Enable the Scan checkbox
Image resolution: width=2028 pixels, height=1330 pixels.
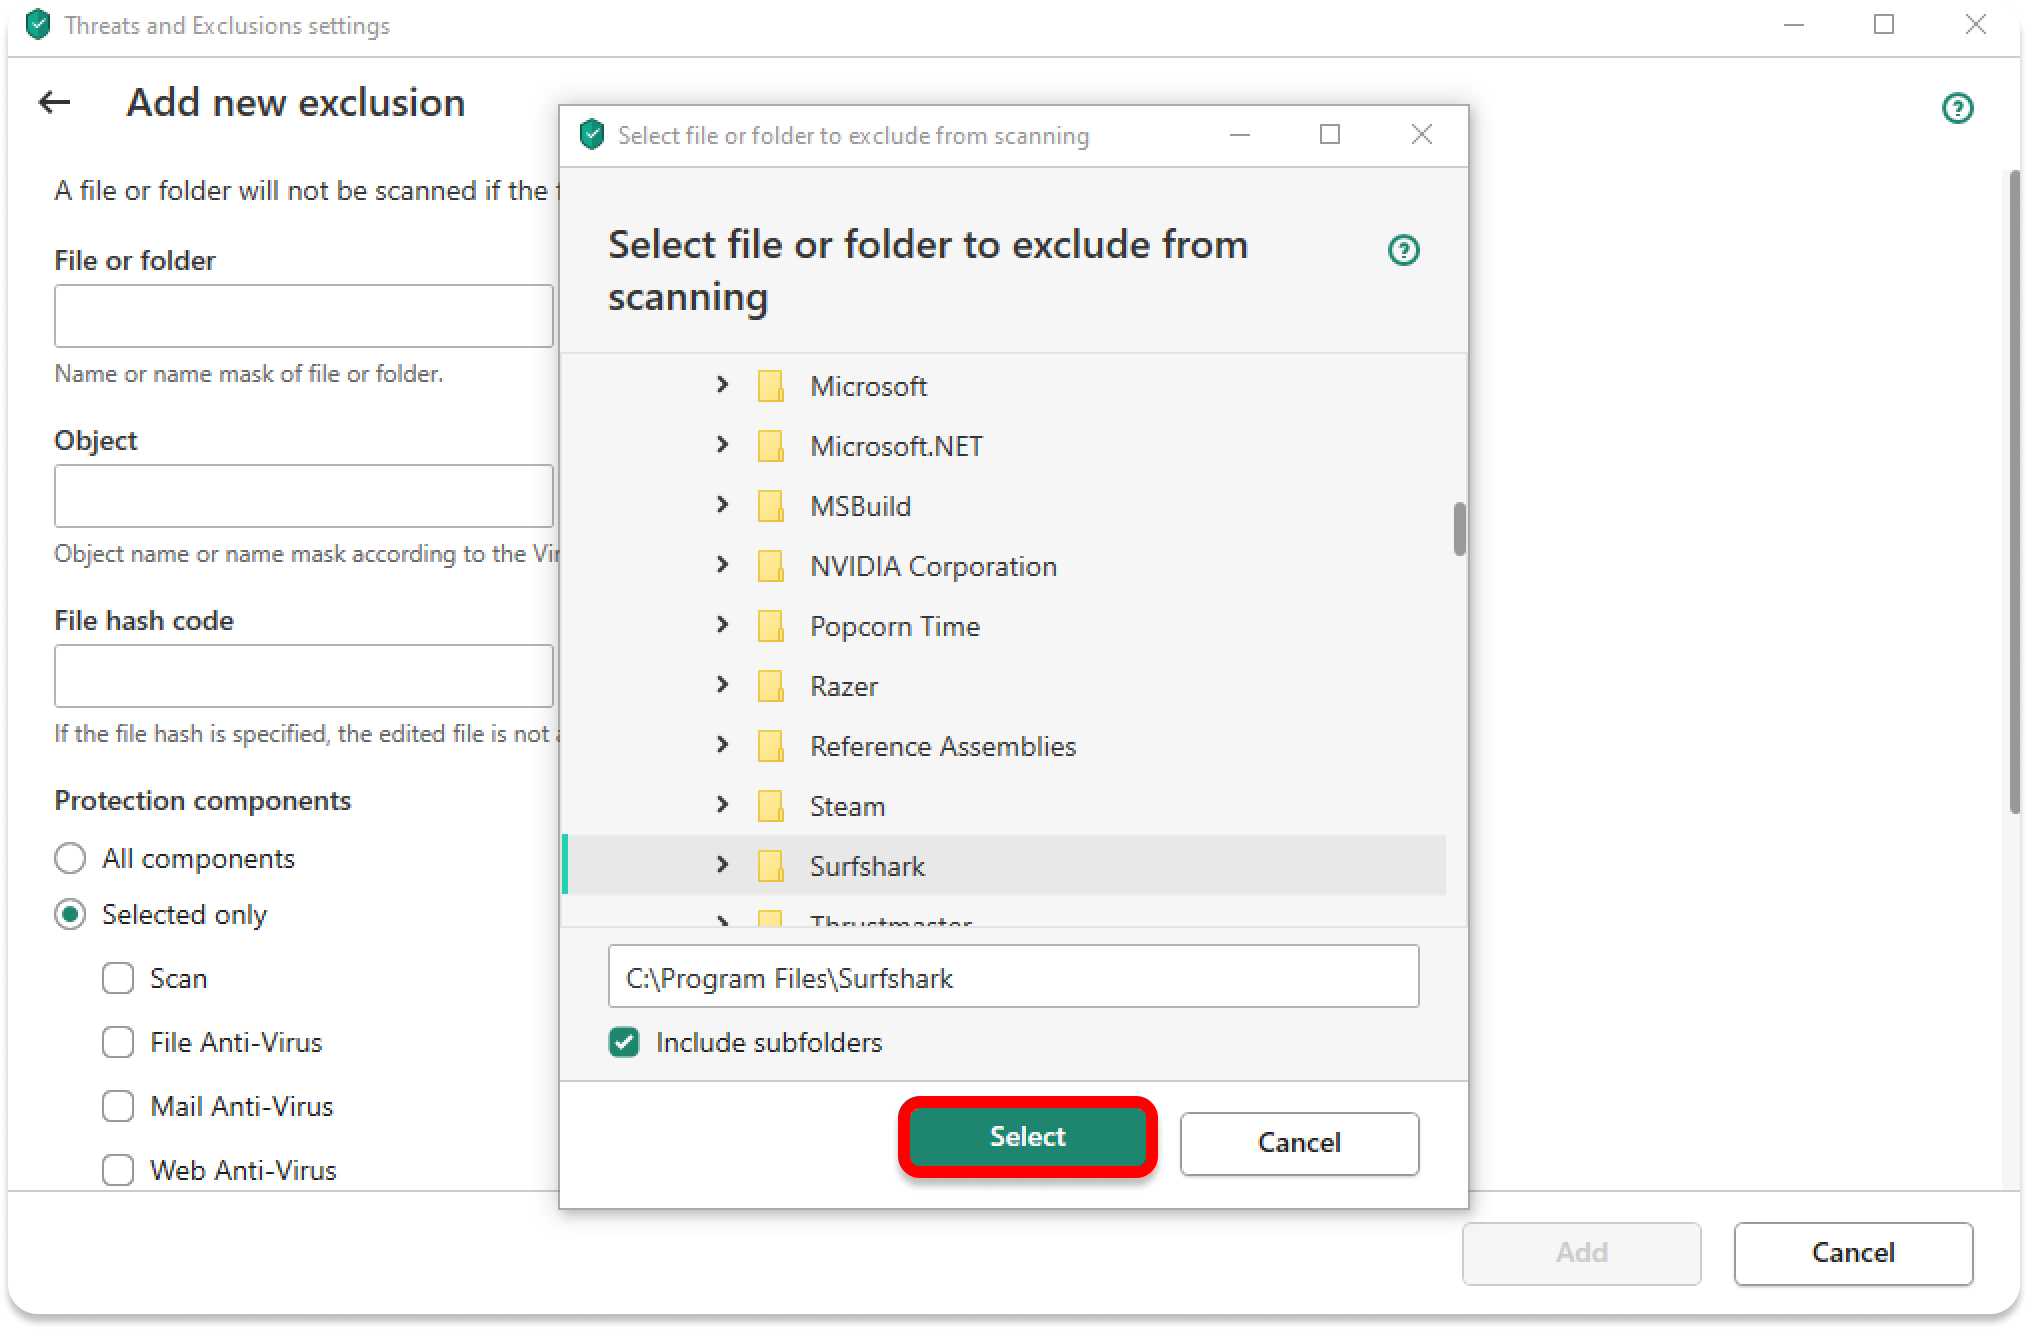click(x=118, y=978)
